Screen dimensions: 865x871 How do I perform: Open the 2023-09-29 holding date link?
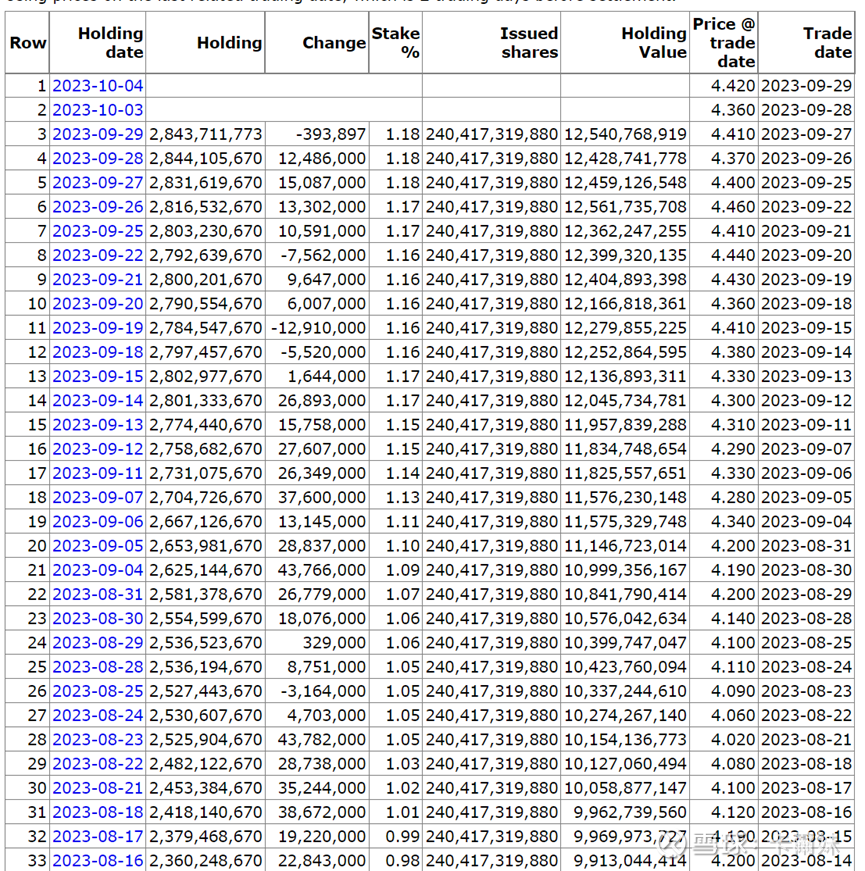pyautogui.click(x=98, y=134)
